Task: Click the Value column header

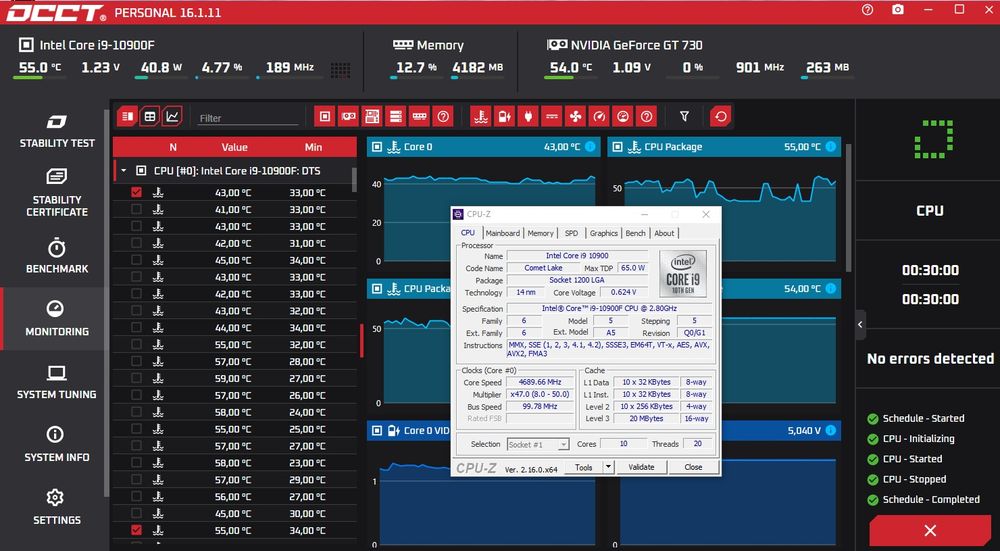Action: point(234,147)
